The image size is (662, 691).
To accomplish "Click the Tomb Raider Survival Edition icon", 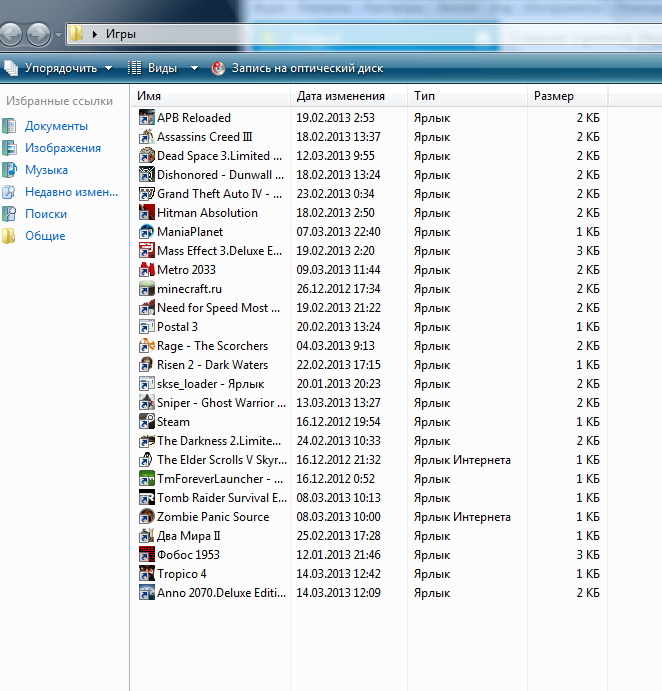I will [x=146, y=498].
